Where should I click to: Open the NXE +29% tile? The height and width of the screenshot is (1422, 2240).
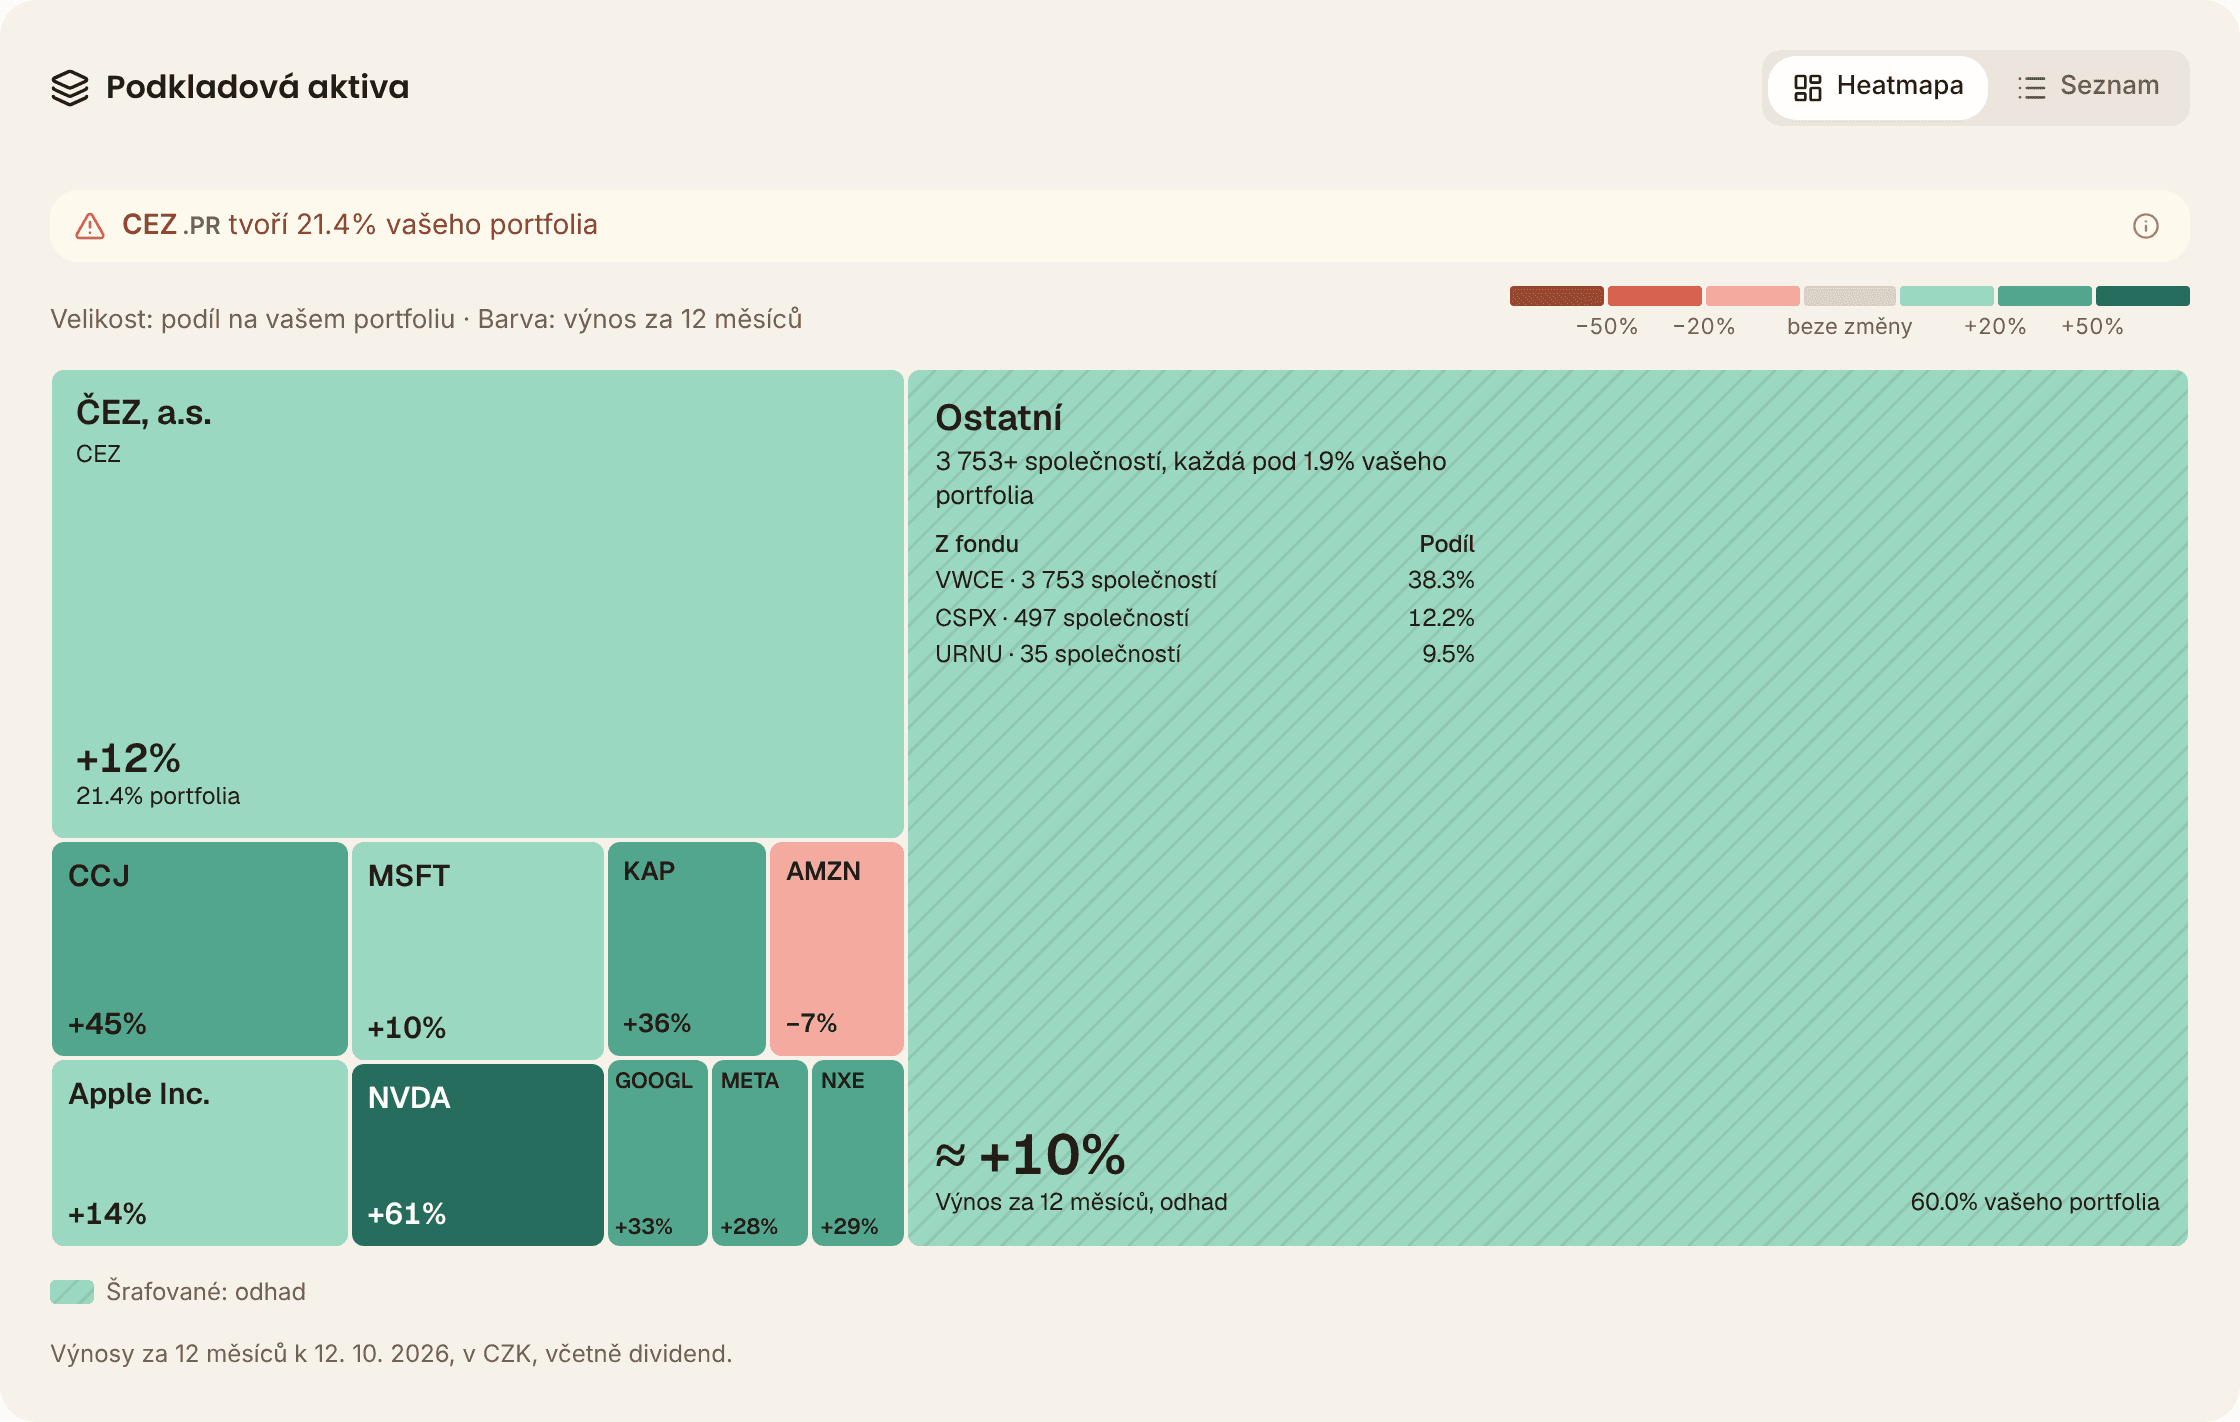[858, 1153]
